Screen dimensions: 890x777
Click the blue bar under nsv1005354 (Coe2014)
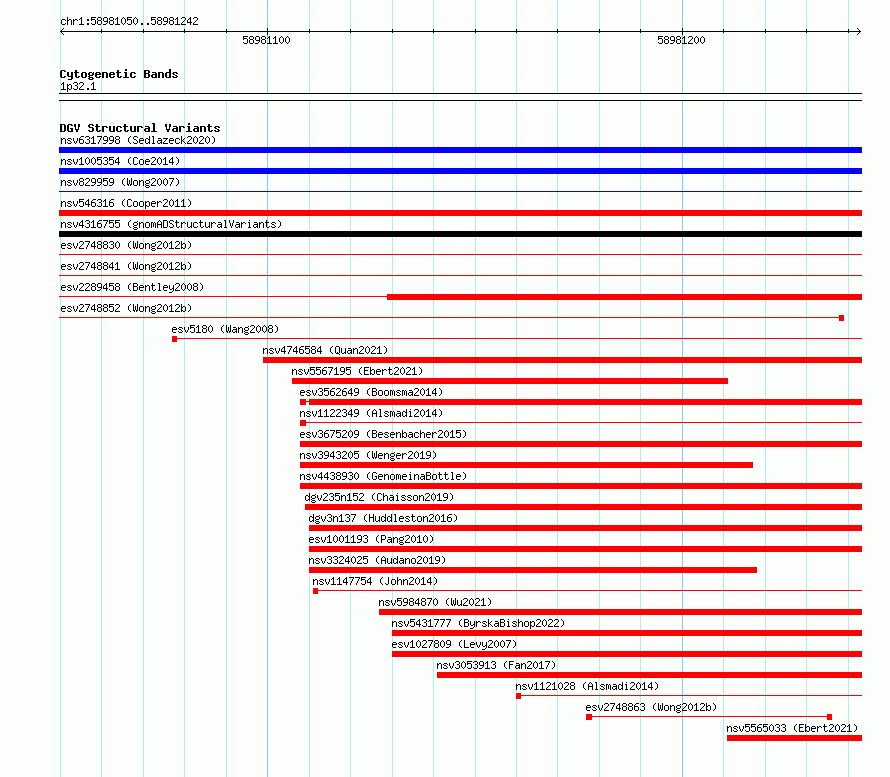coord(460,171)
